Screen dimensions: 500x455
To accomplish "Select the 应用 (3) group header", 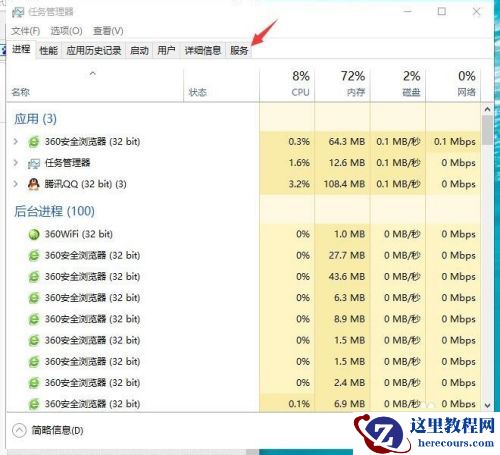I will (35, 119).
